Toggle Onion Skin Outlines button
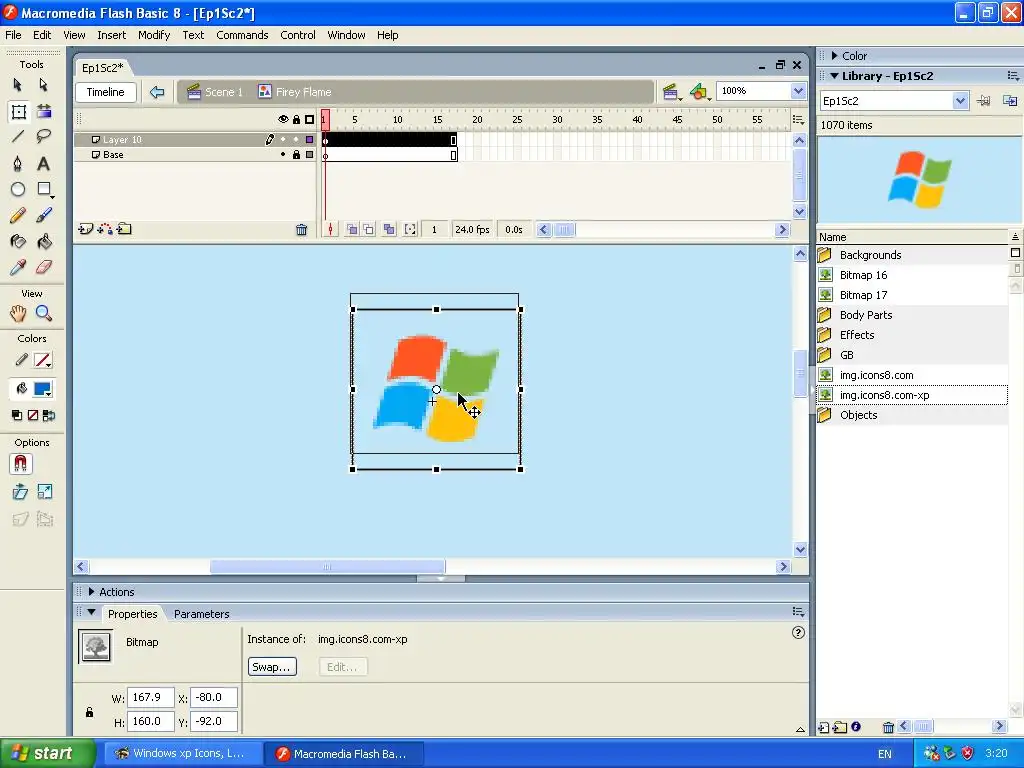Viewport: 1024px width, 768px height. (369, 229)
